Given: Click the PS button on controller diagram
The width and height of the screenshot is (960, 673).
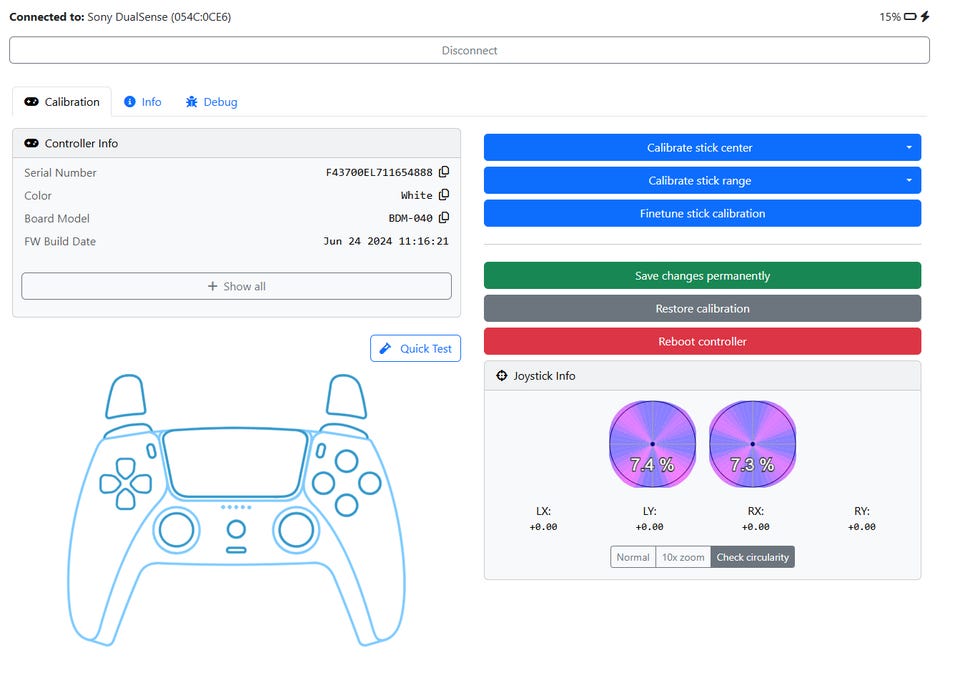Looking at the screenshot, I should (236, 529).
